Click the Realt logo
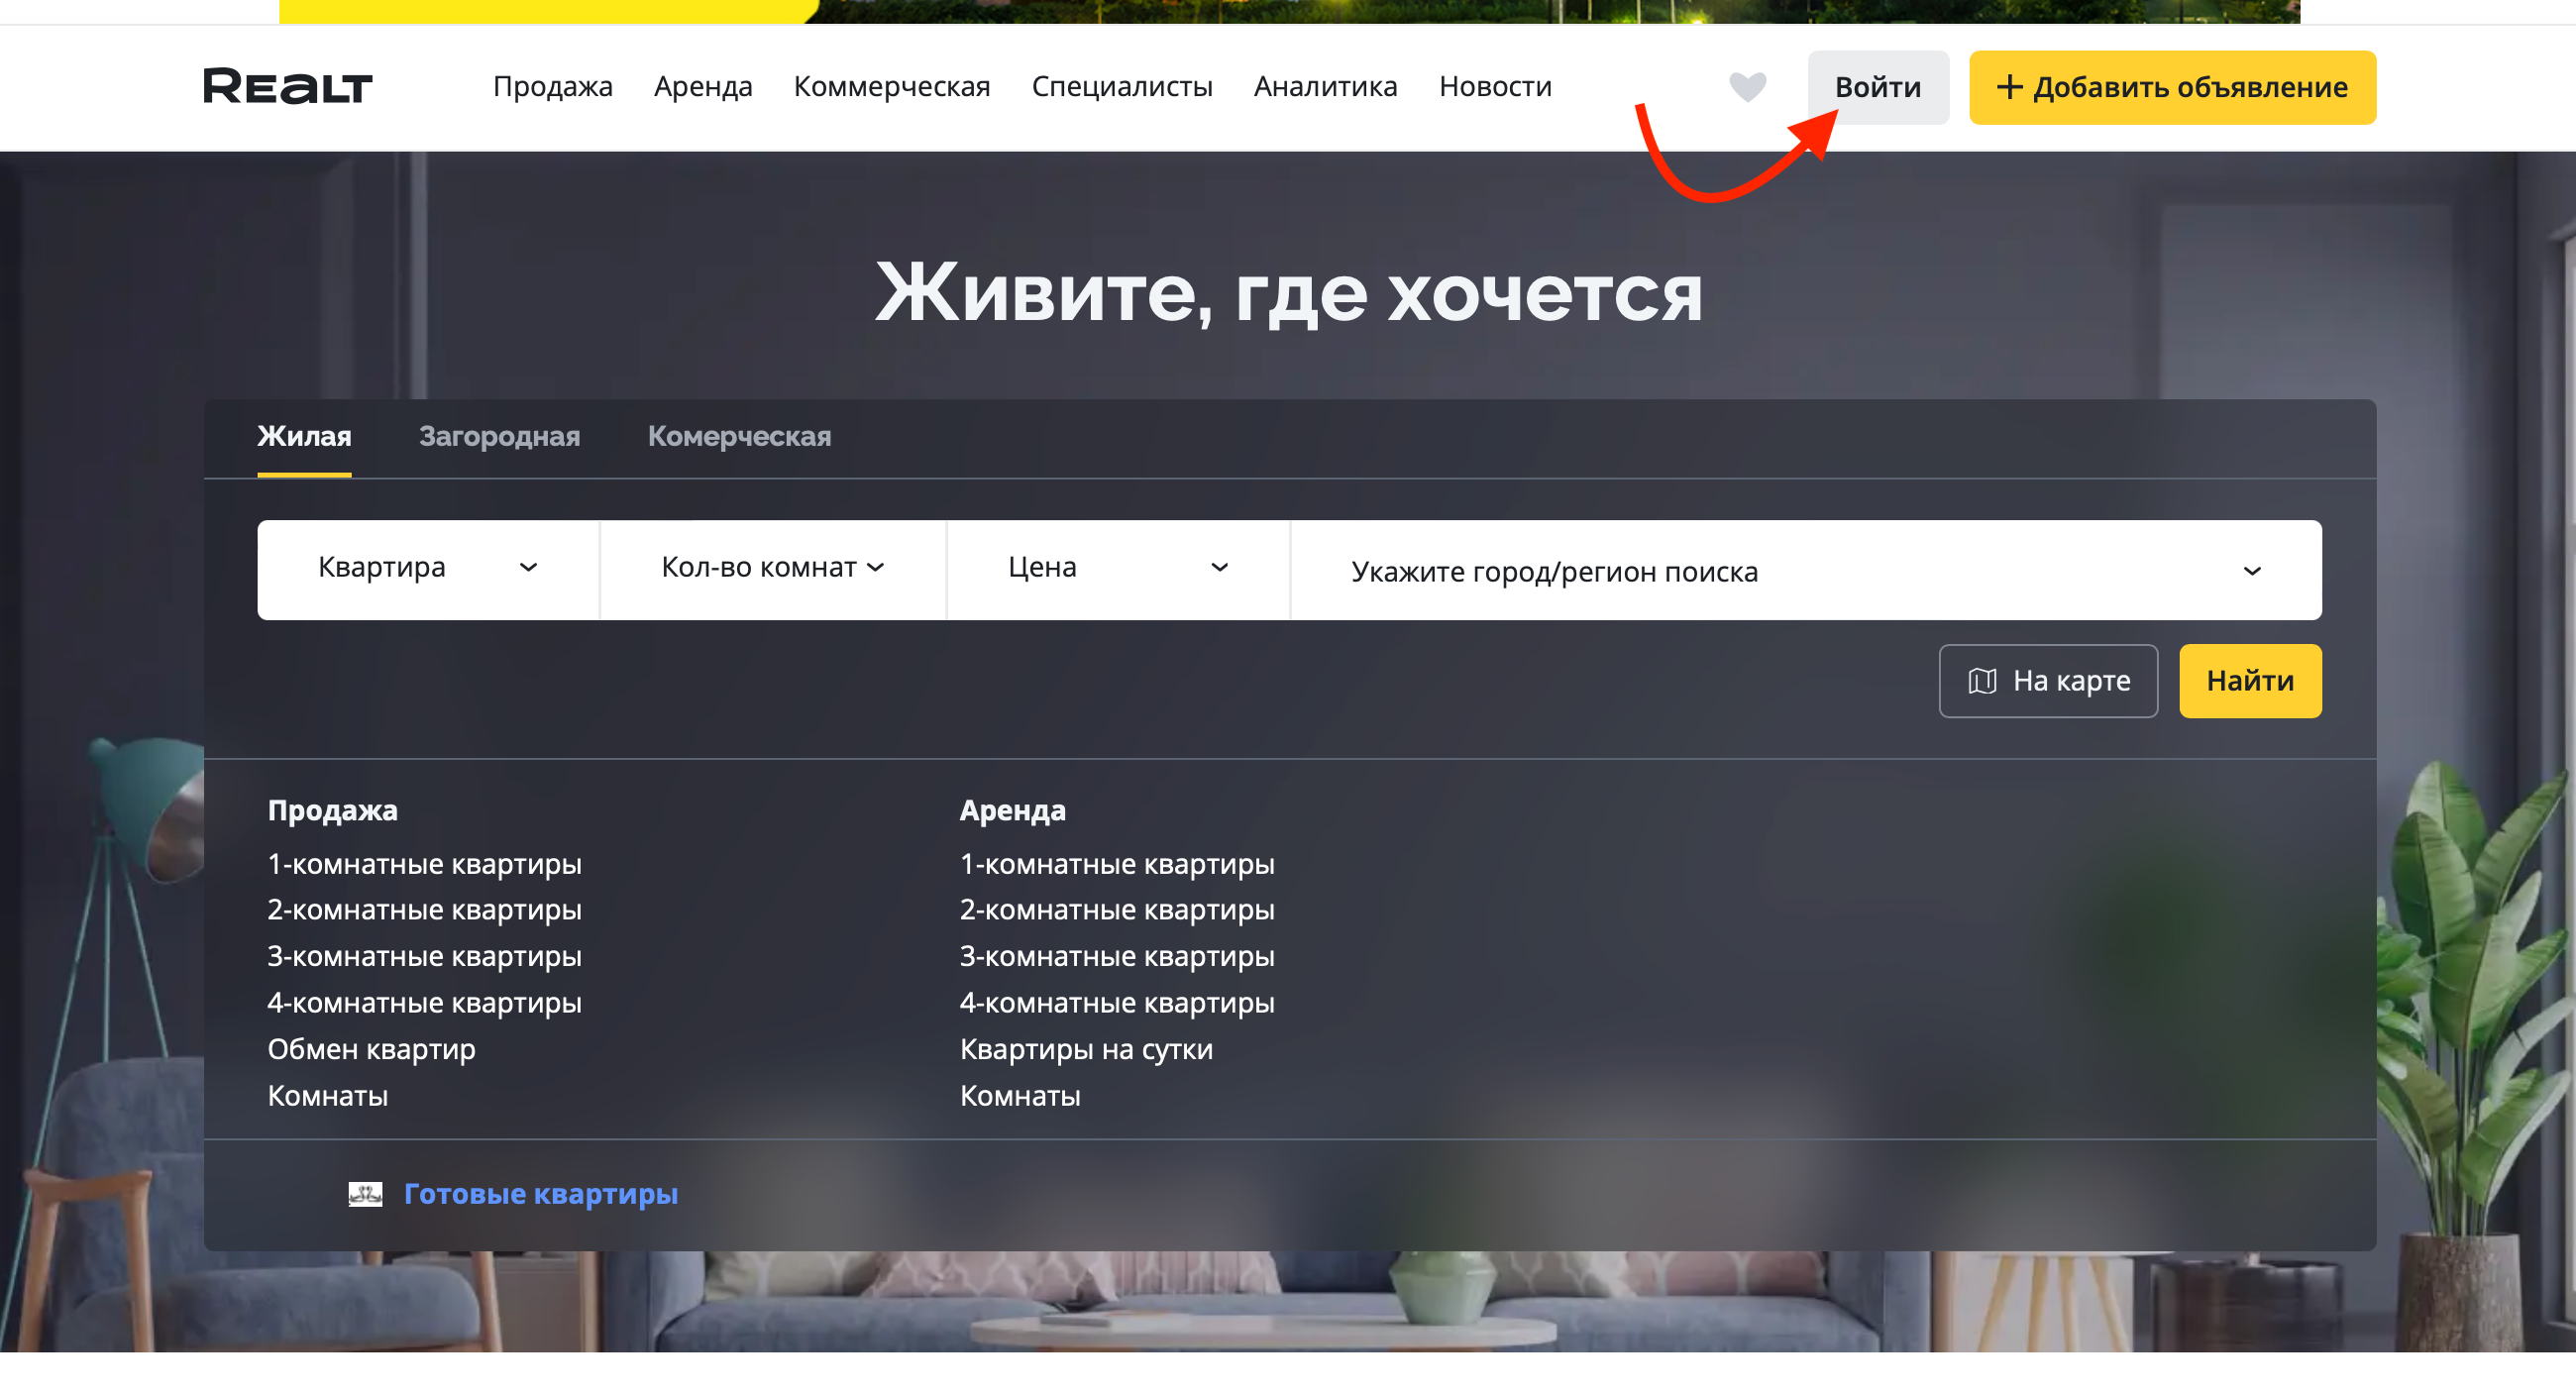2576x1395 pixels. pyautogui.click(x=288, y=87)
